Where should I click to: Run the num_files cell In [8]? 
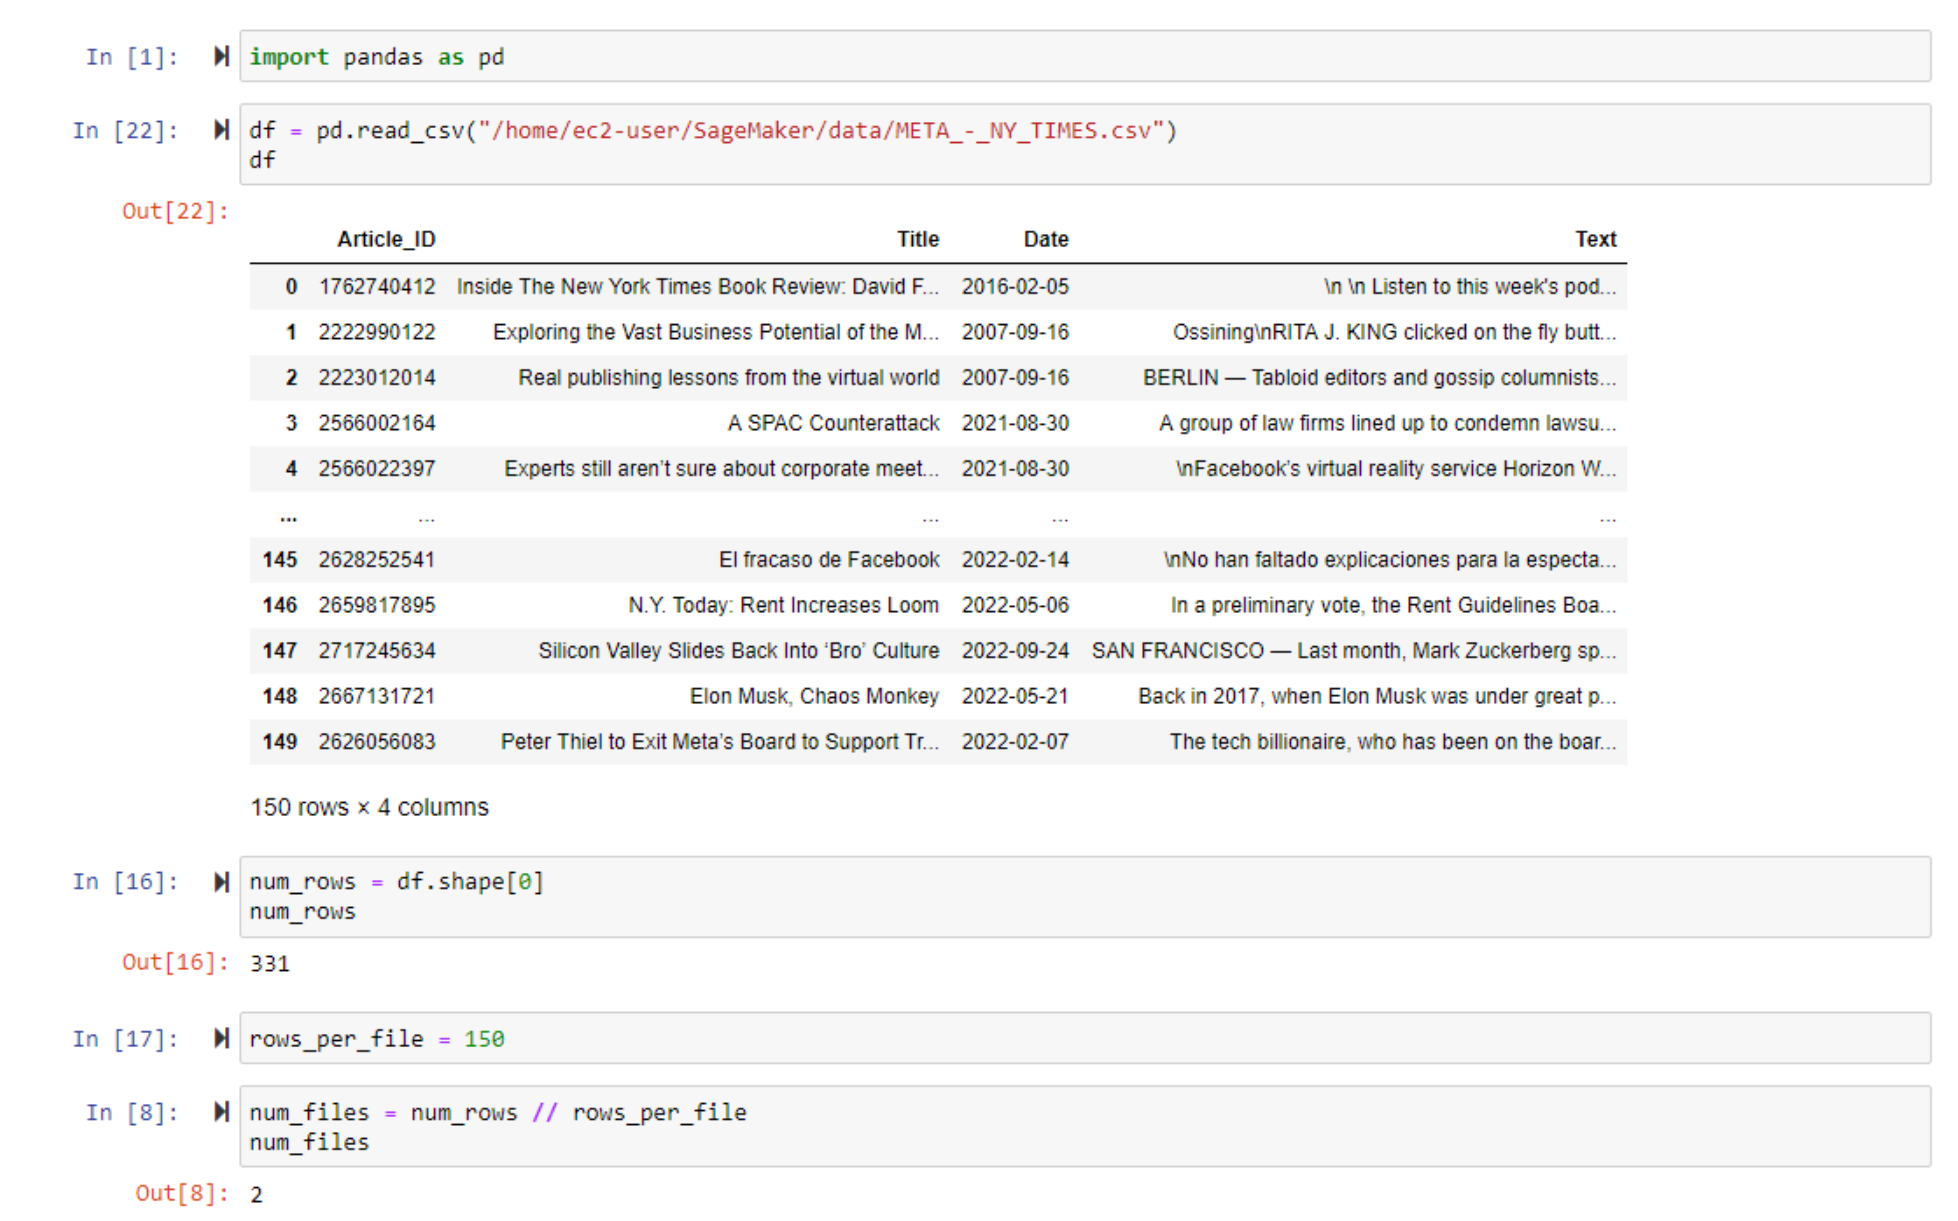[x=222, y=1112]
